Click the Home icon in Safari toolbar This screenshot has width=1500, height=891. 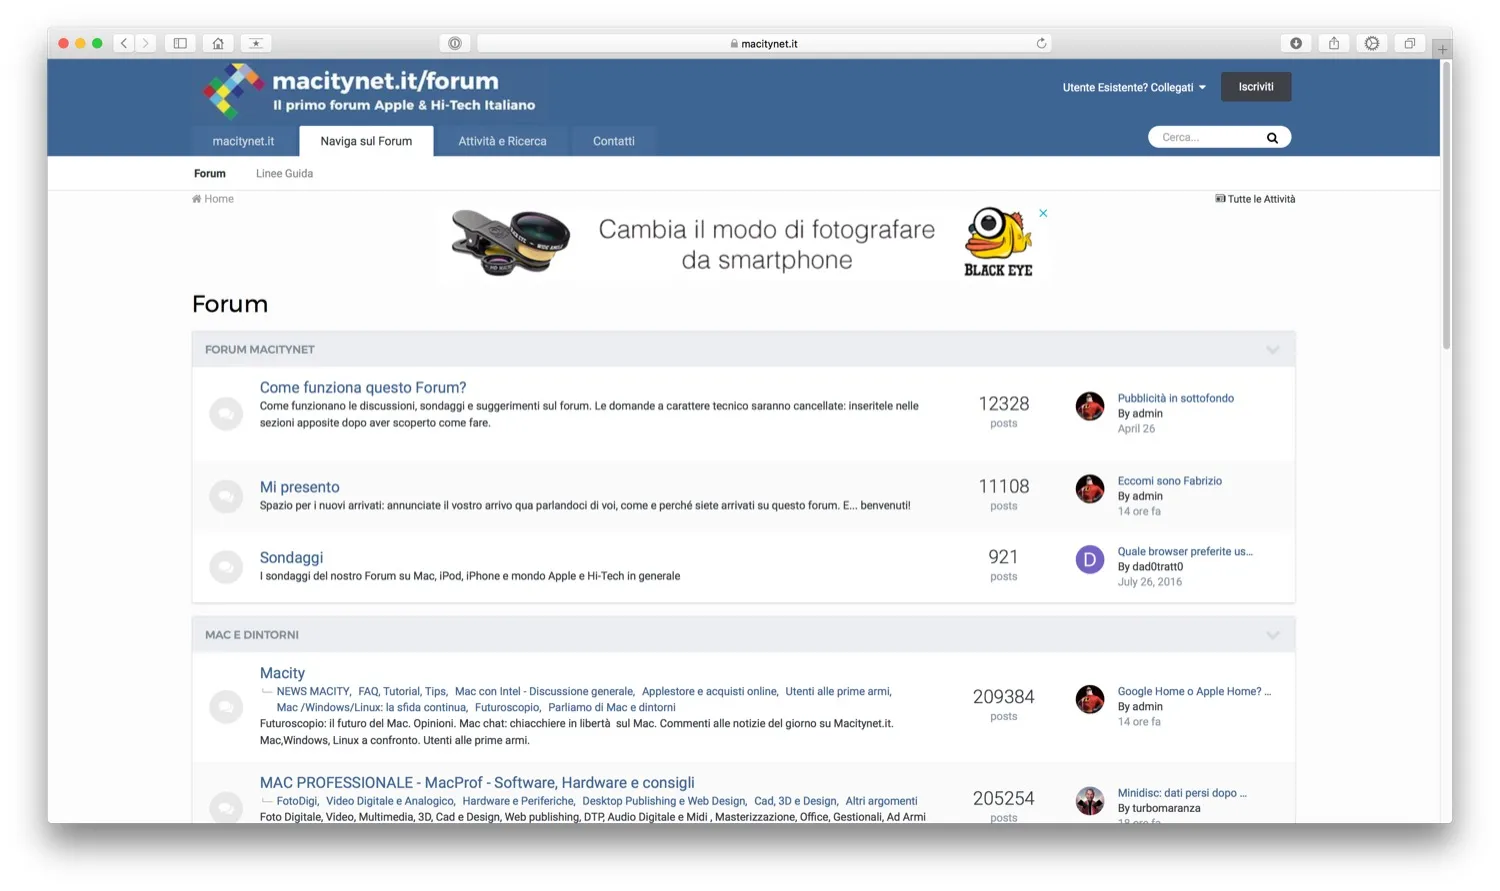click(x=218, y=43)
